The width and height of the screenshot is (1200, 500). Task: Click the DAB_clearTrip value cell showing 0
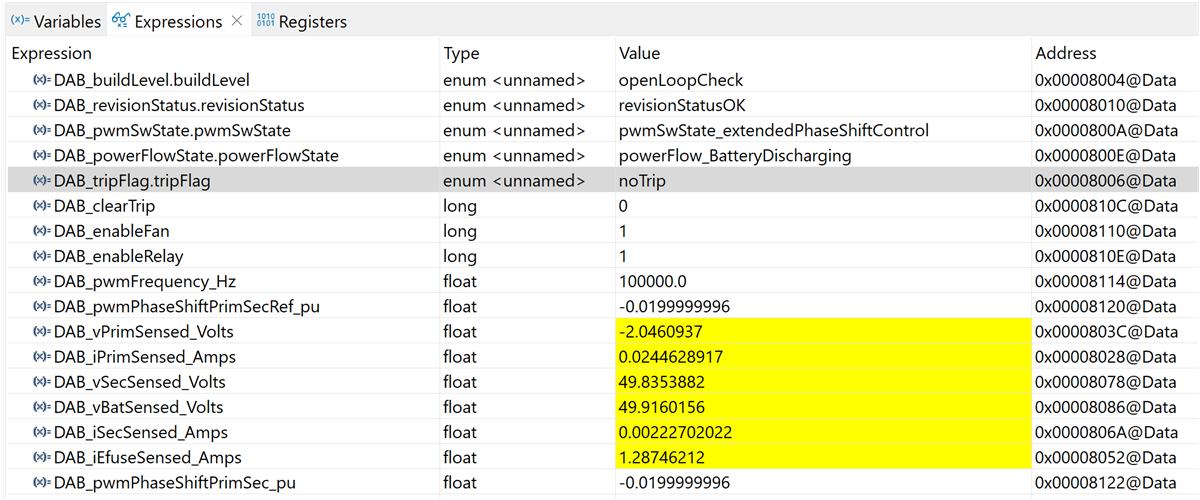pyautogui.click(x=624, y=206)
